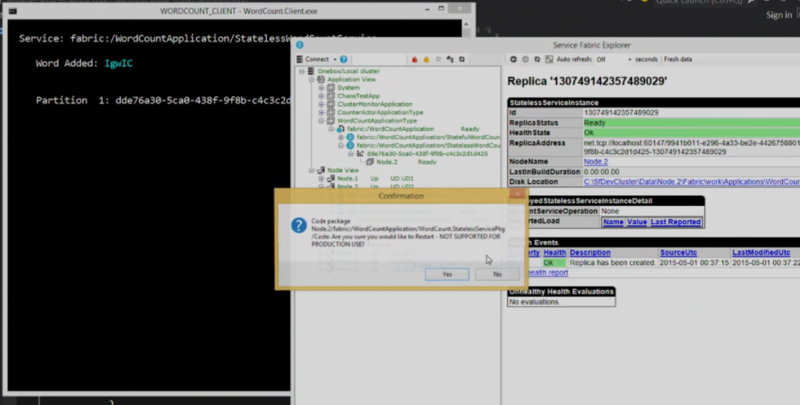Screen dimensions: 800x405
Task: Choose No in the Confirmation dialog
Action: pyautogui.click(x=497, y=274)
